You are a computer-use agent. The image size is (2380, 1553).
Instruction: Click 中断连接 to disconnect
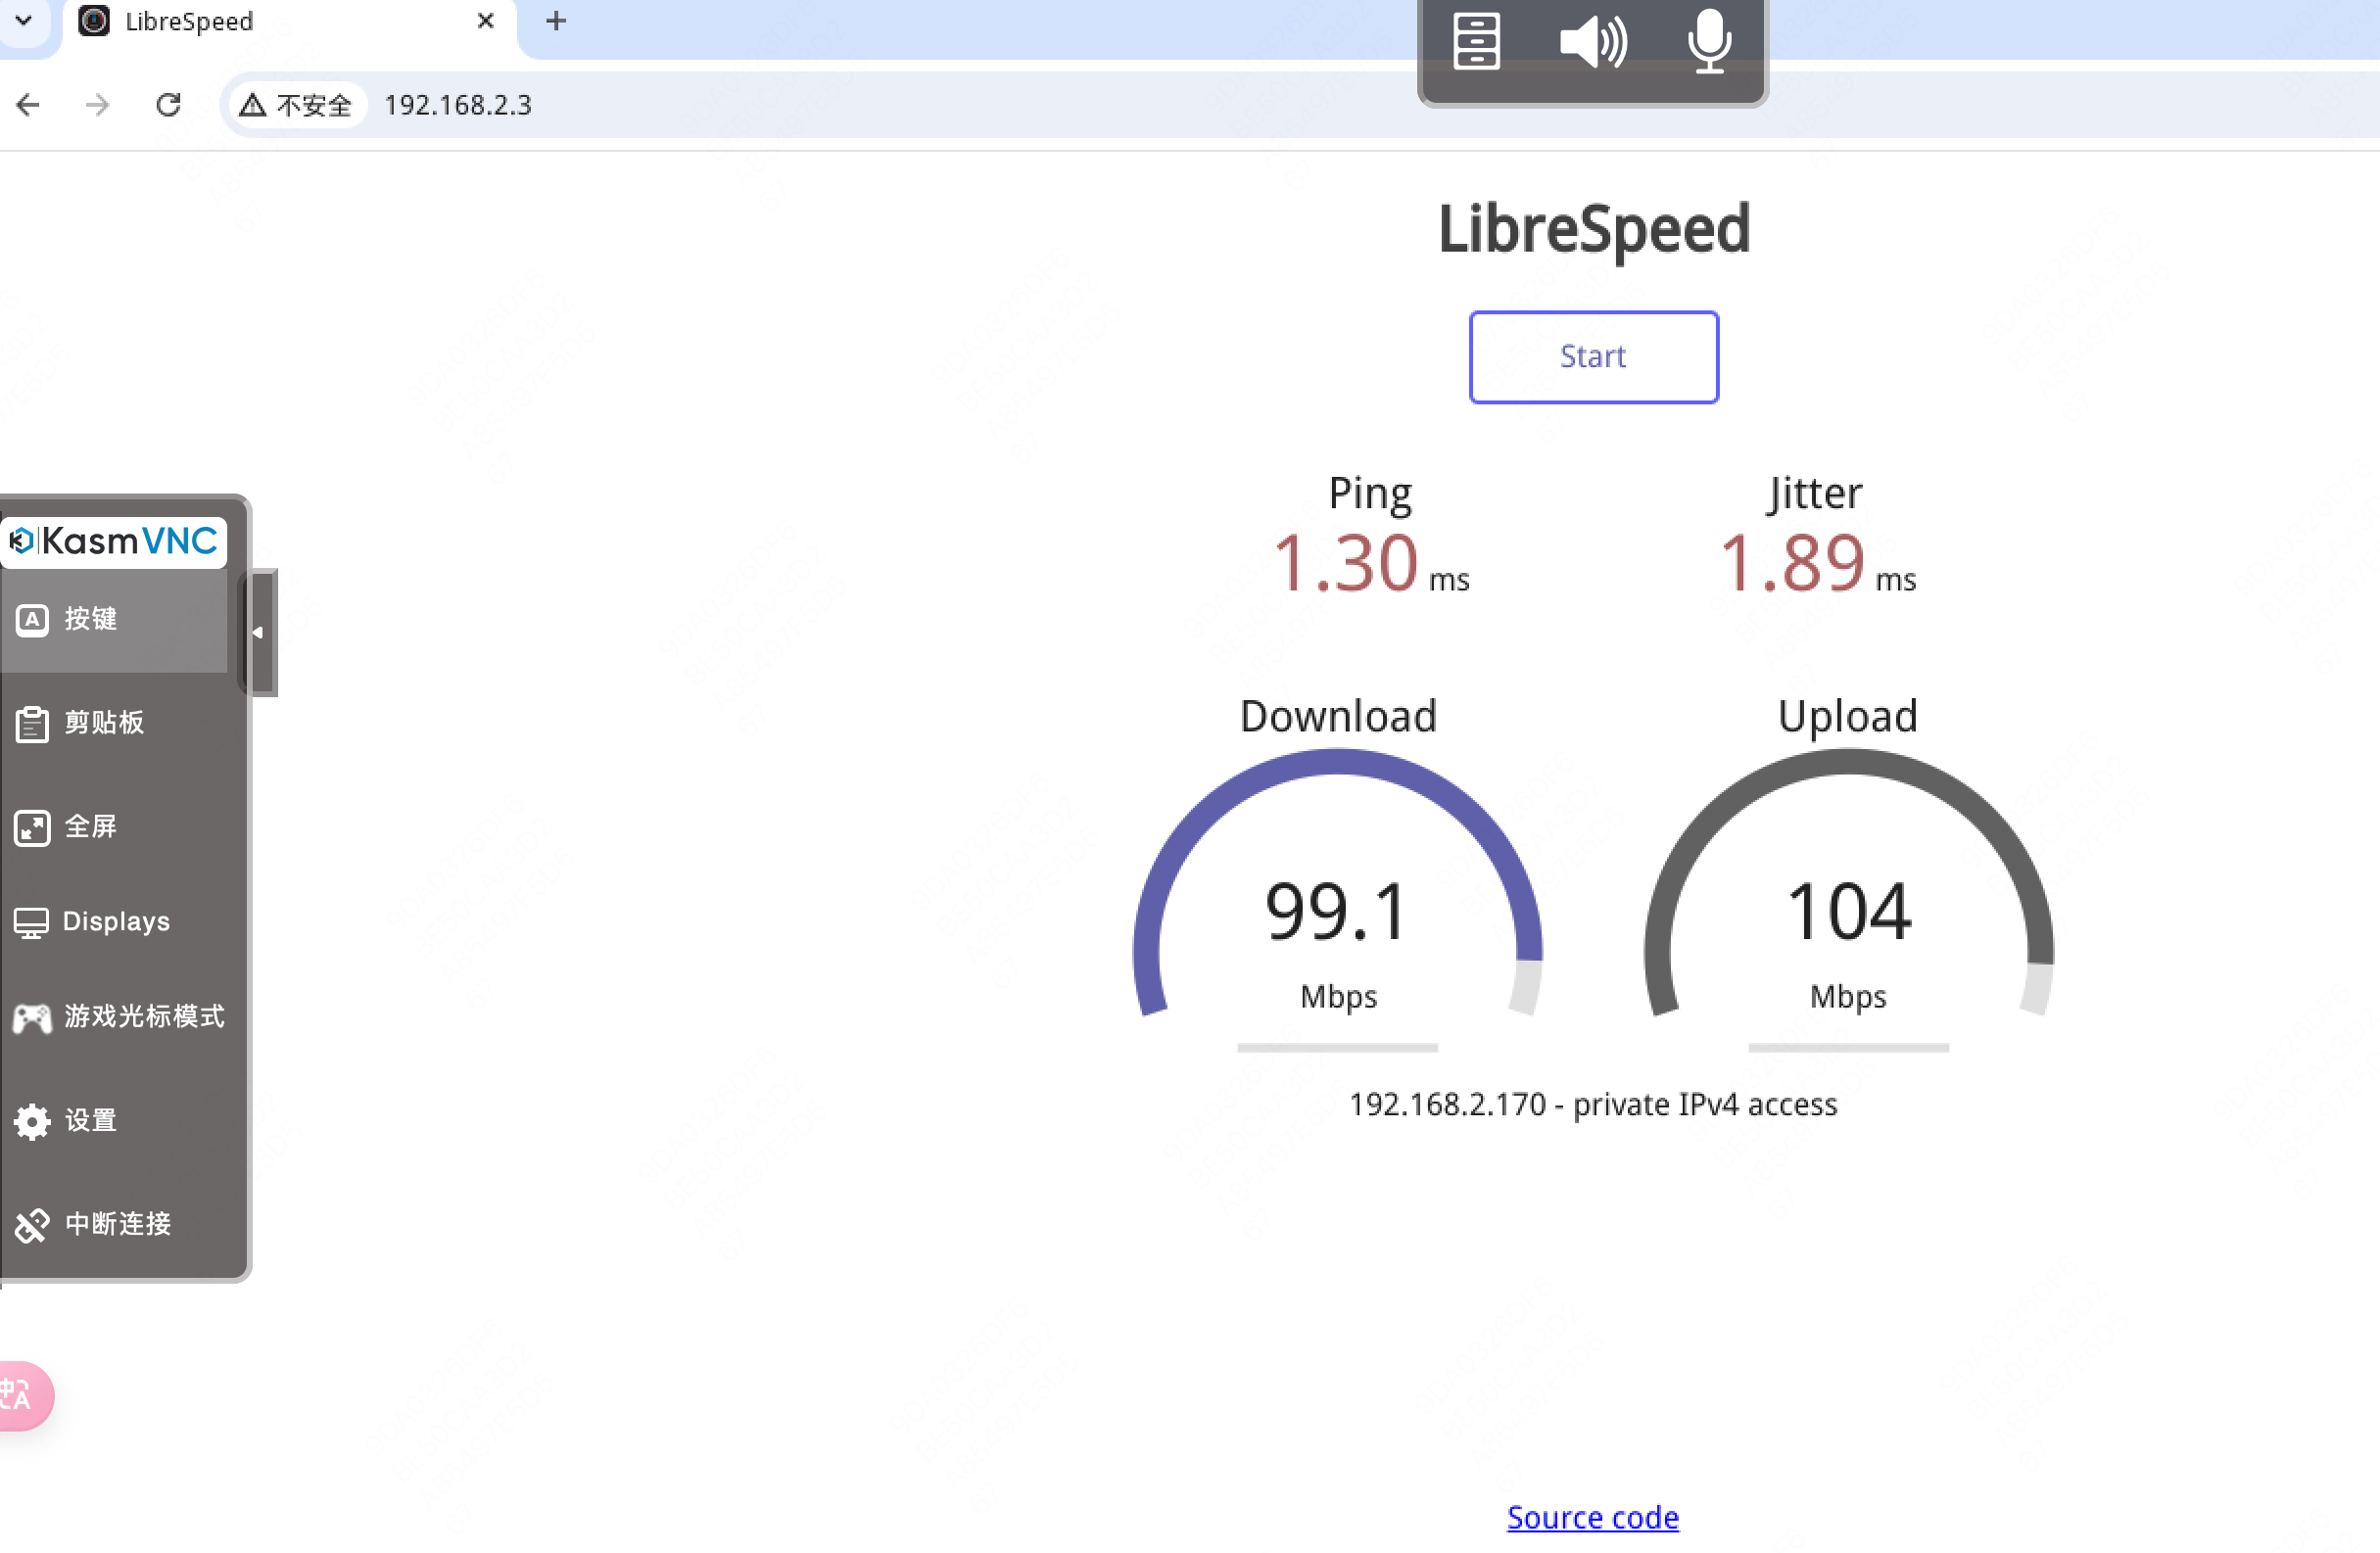114,1225
